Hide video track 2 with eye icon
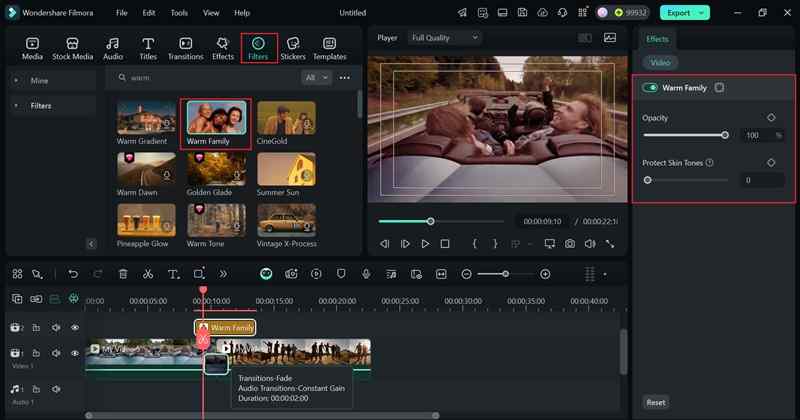 point(75,328)
